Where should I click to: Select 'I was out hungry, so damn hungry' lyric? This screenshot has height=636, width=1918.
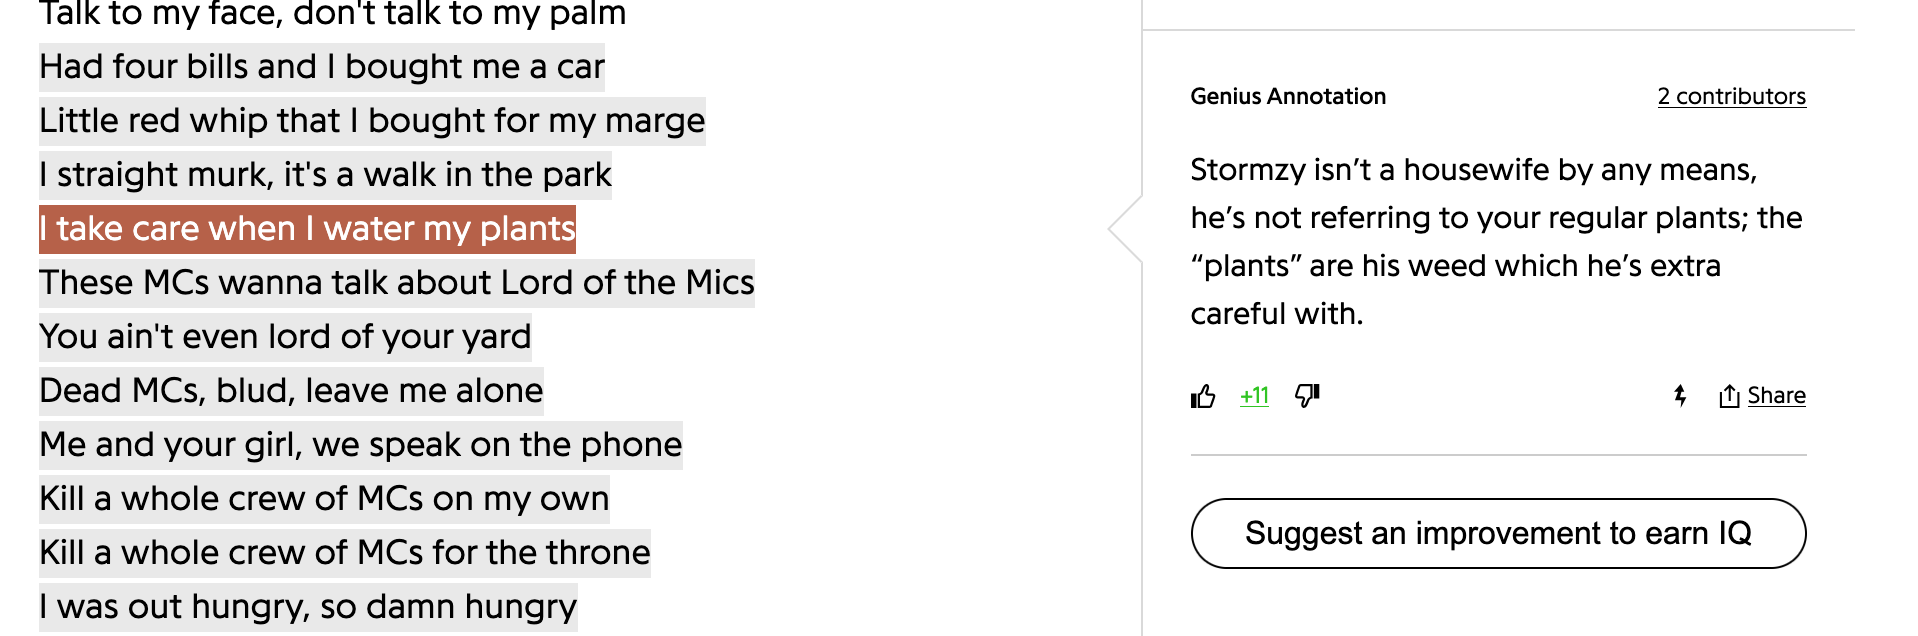click(308, 606)
